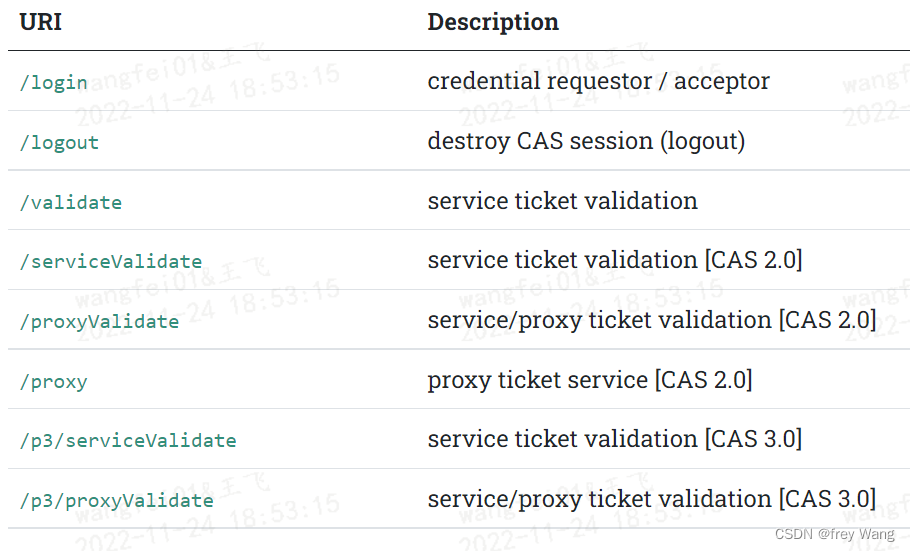910x551 pixels.
Task: Click the 'CSDN @frey Wang' watermark
Action: 835,534
